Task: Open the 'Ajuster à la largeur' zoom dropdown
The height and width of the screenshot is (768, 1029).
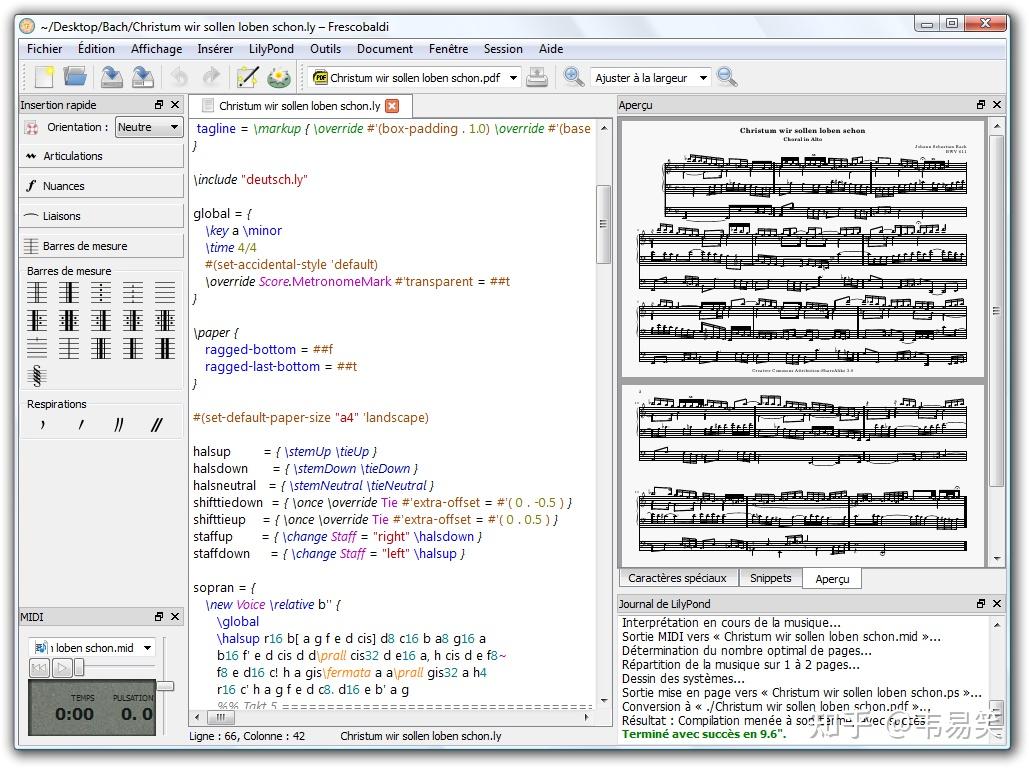Action: tap(703, 78)
